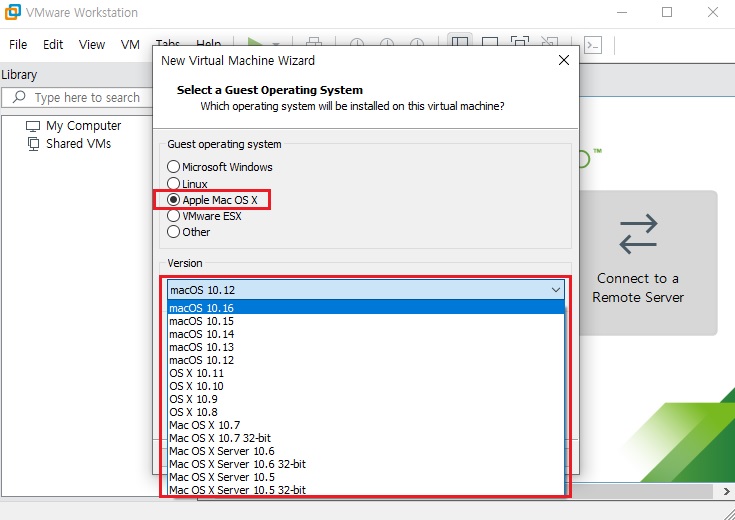Click the Console view toolbar icon
This screenshot has height=520, width=735.
click(593, 45)
